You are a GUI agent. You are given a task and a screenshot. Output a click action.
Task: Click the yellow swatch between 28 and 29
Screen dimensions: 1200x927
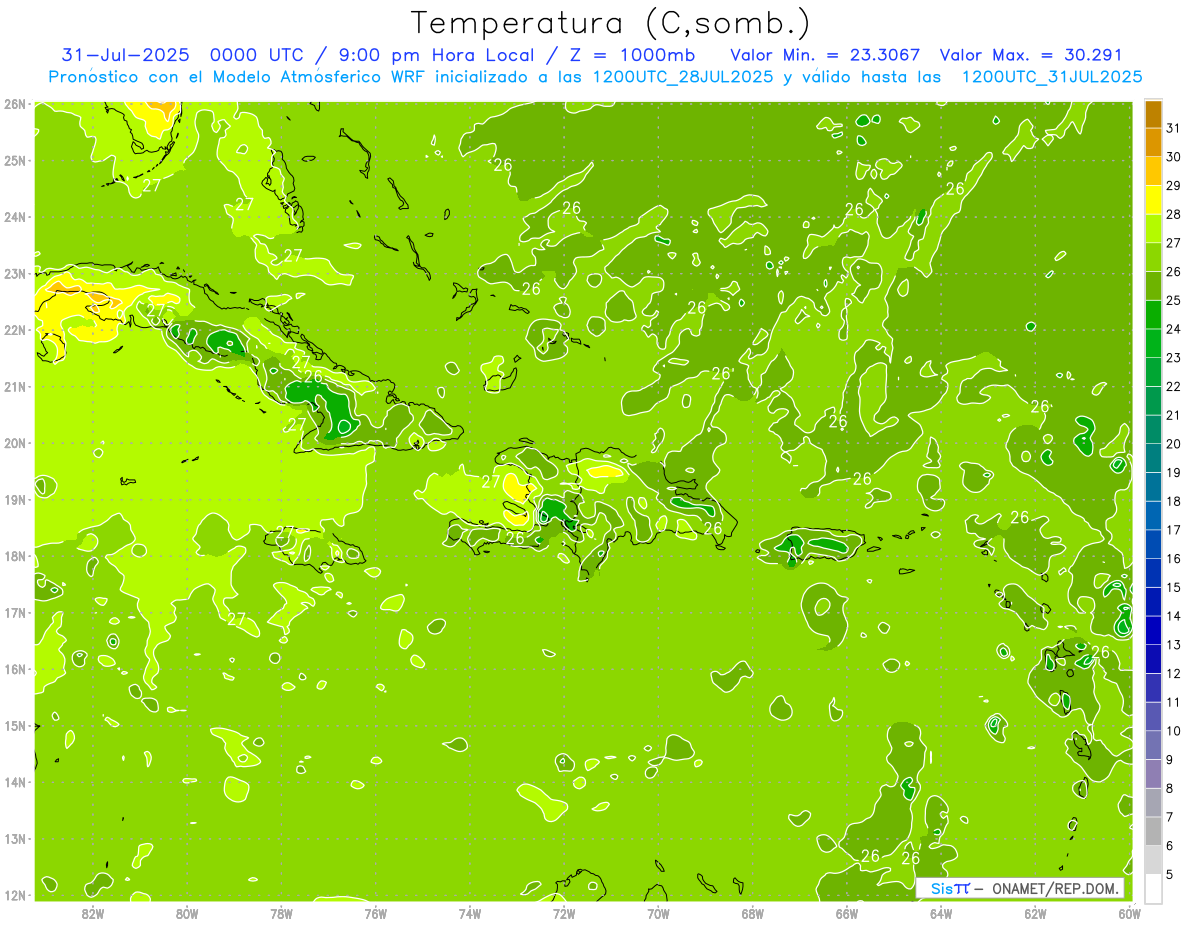(1154, 199)
